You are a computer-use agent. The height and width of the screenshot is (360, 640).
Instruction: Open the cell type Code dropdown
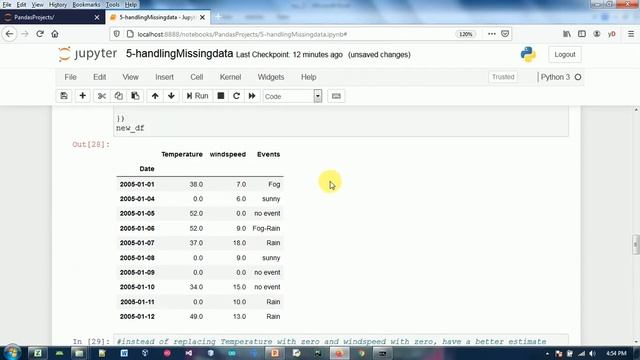tap(293, 96)
